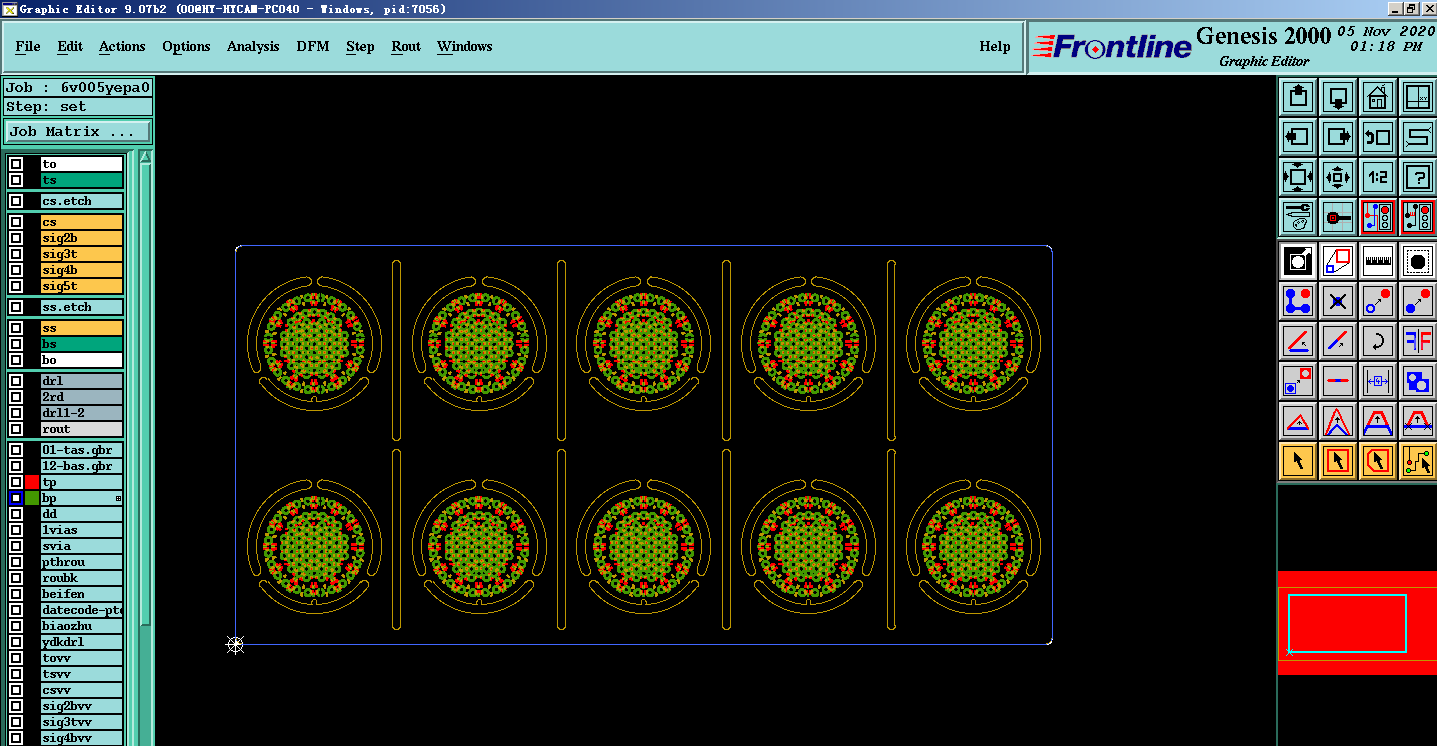Viewport: 1437px width, 746px height.
Task: Click the XY coordinate window icon
Action: pyautogui.click(x=1418, y=97)
